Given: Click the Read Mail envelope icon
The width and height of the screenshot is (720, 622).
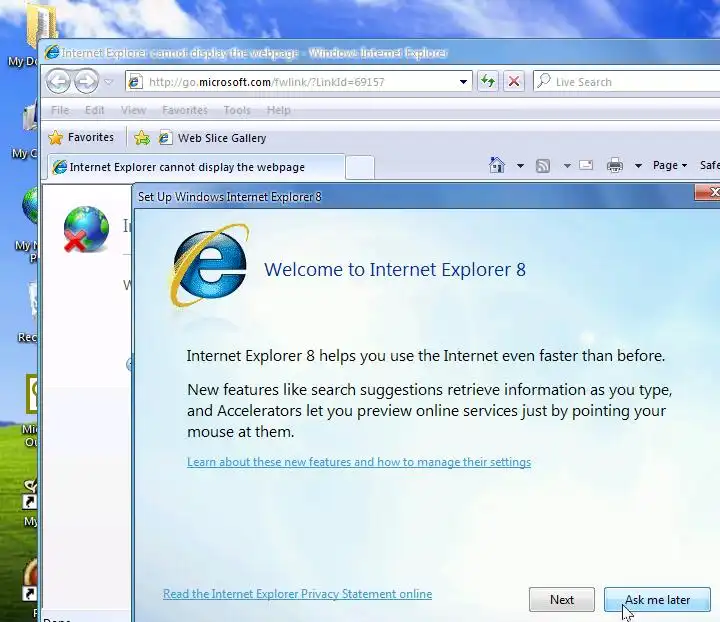Looking at the screenshot, I should (x=586, y=165).
